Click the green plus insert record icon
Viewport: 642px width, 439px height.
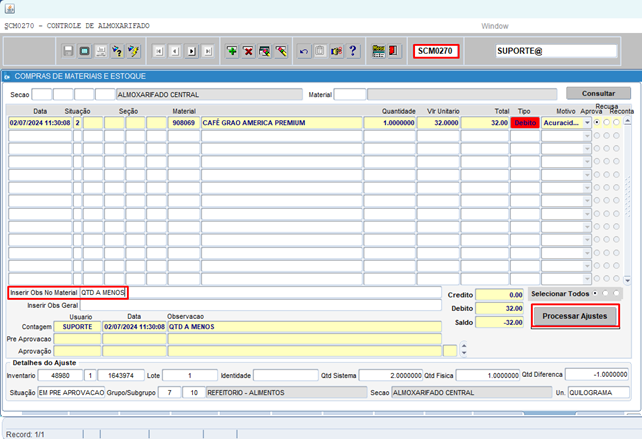(232, 51)
